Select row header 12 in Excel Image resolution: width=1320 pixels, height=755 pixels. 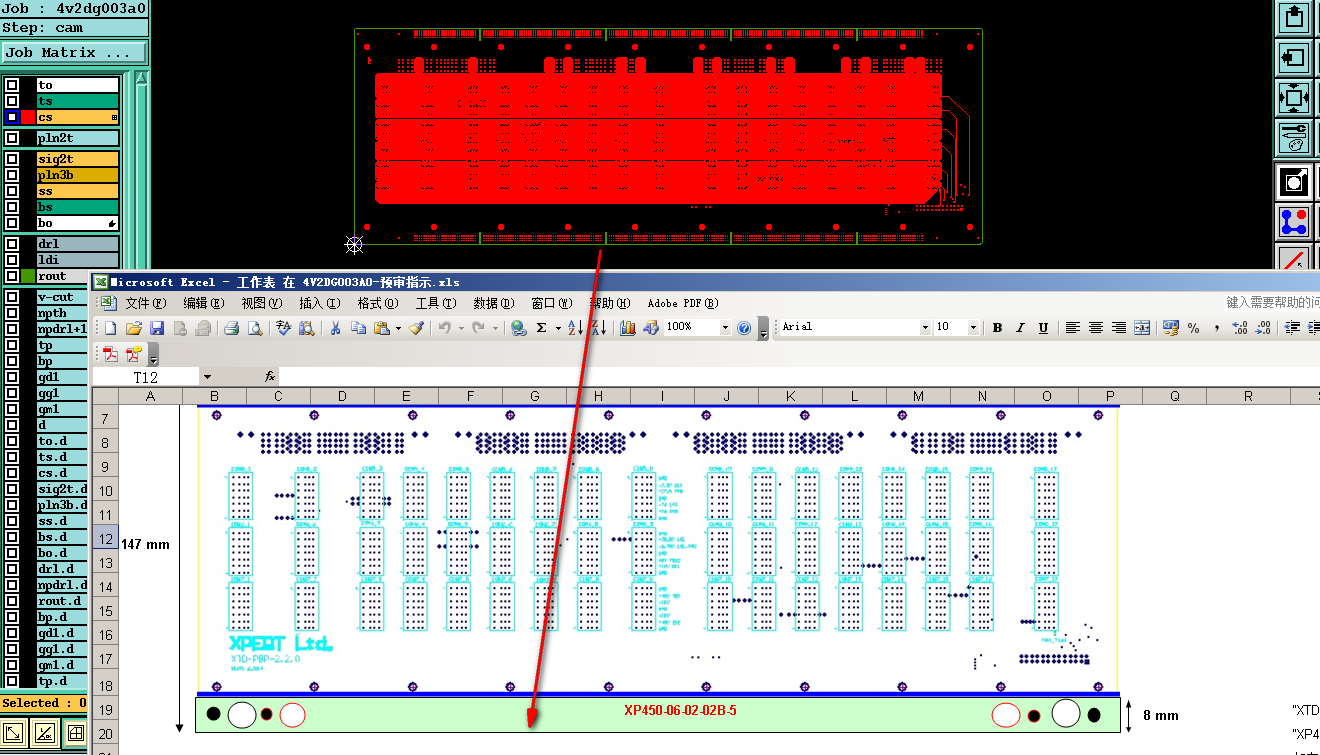coord(106,539)
